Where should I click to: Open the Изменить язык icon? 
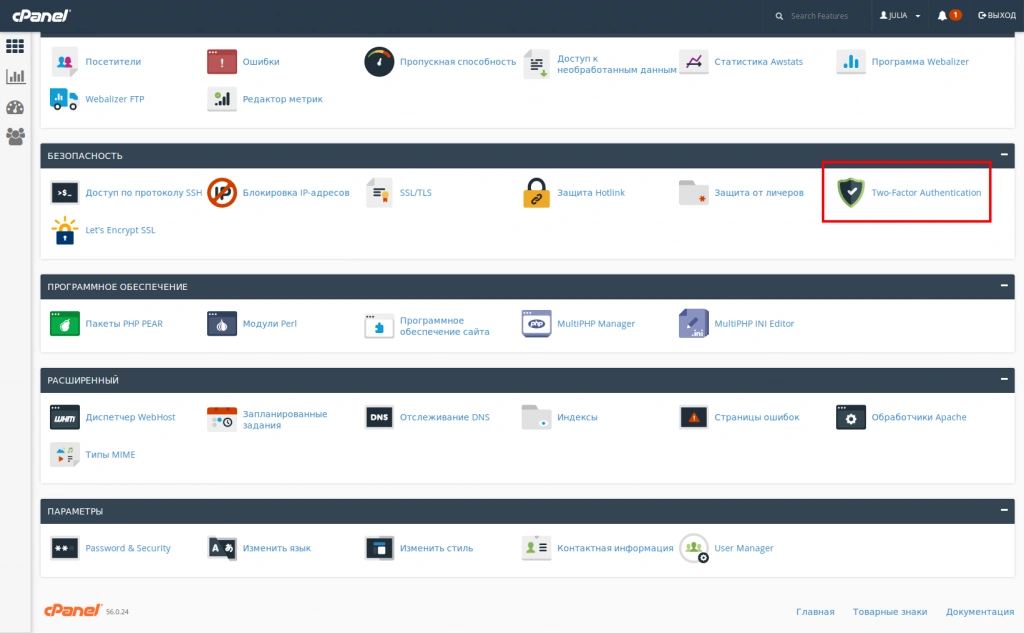(222, 548)
